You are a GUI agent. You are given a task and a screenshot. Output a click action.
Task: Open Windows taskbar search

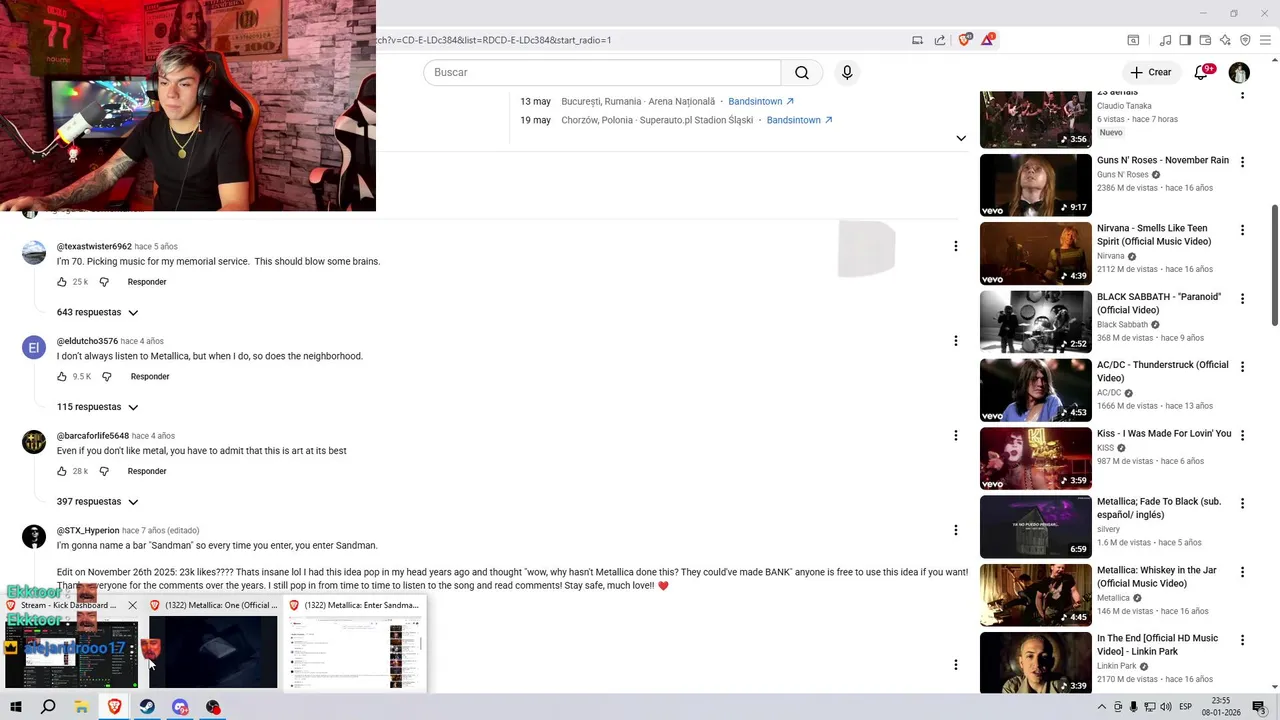48,707
